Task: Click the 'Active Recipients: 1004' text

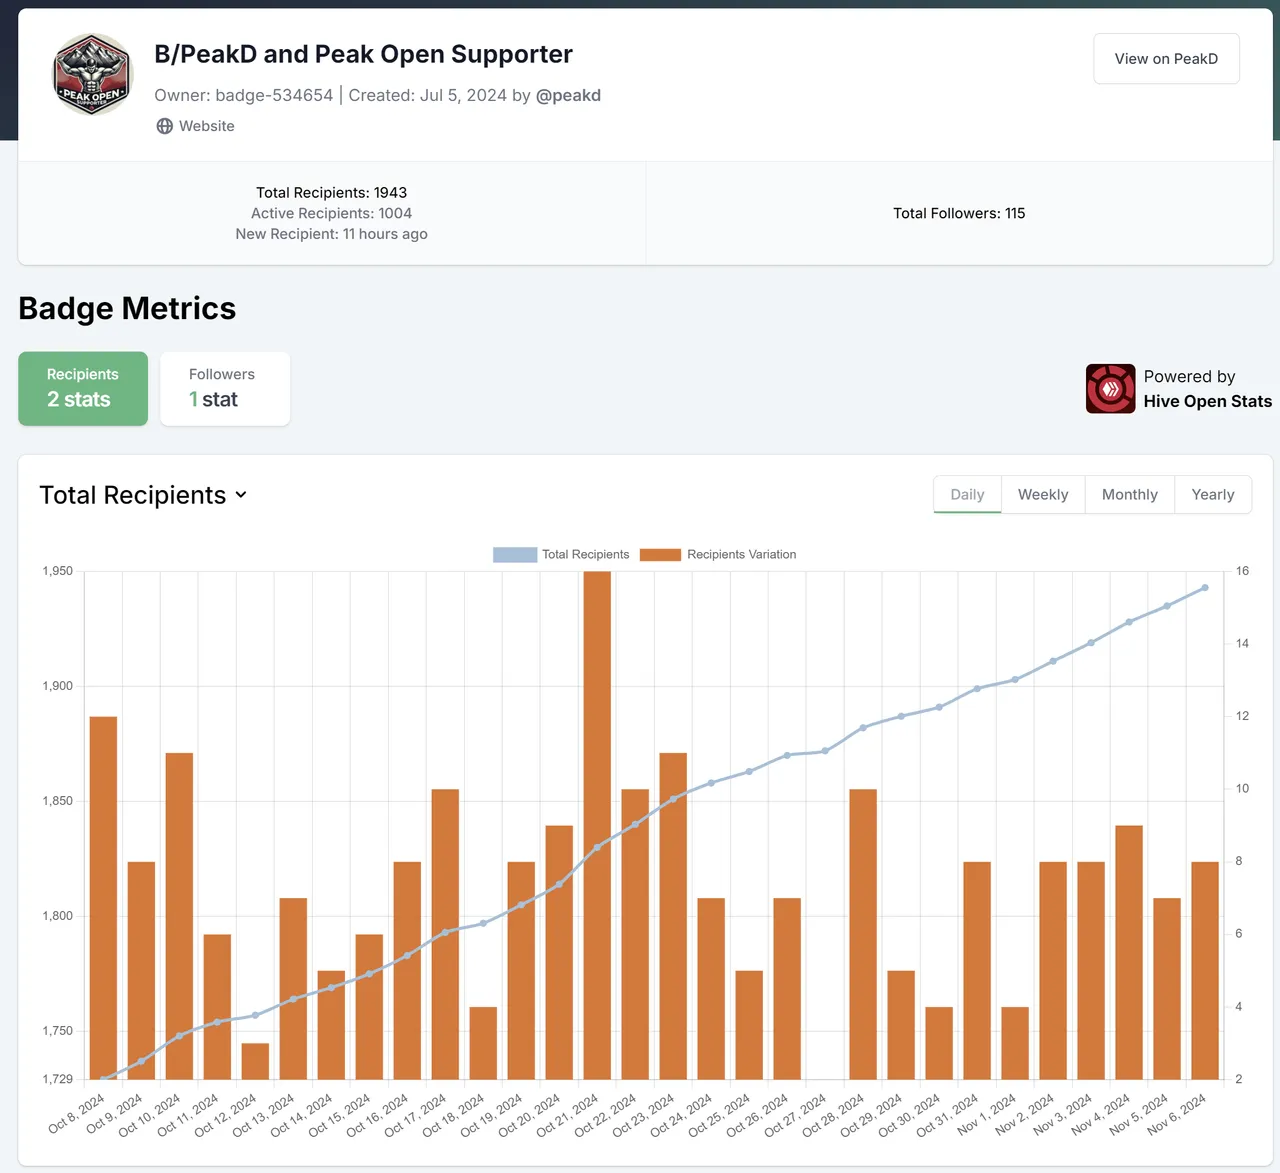Action: tap(331, 213)
